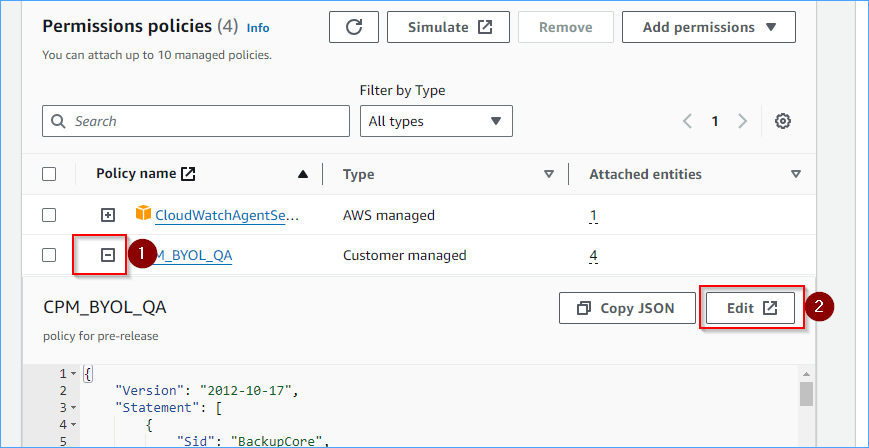Sort the Attached entities column arrow
The height and width of the screenshot is (448, 869).
click(796, 174)
